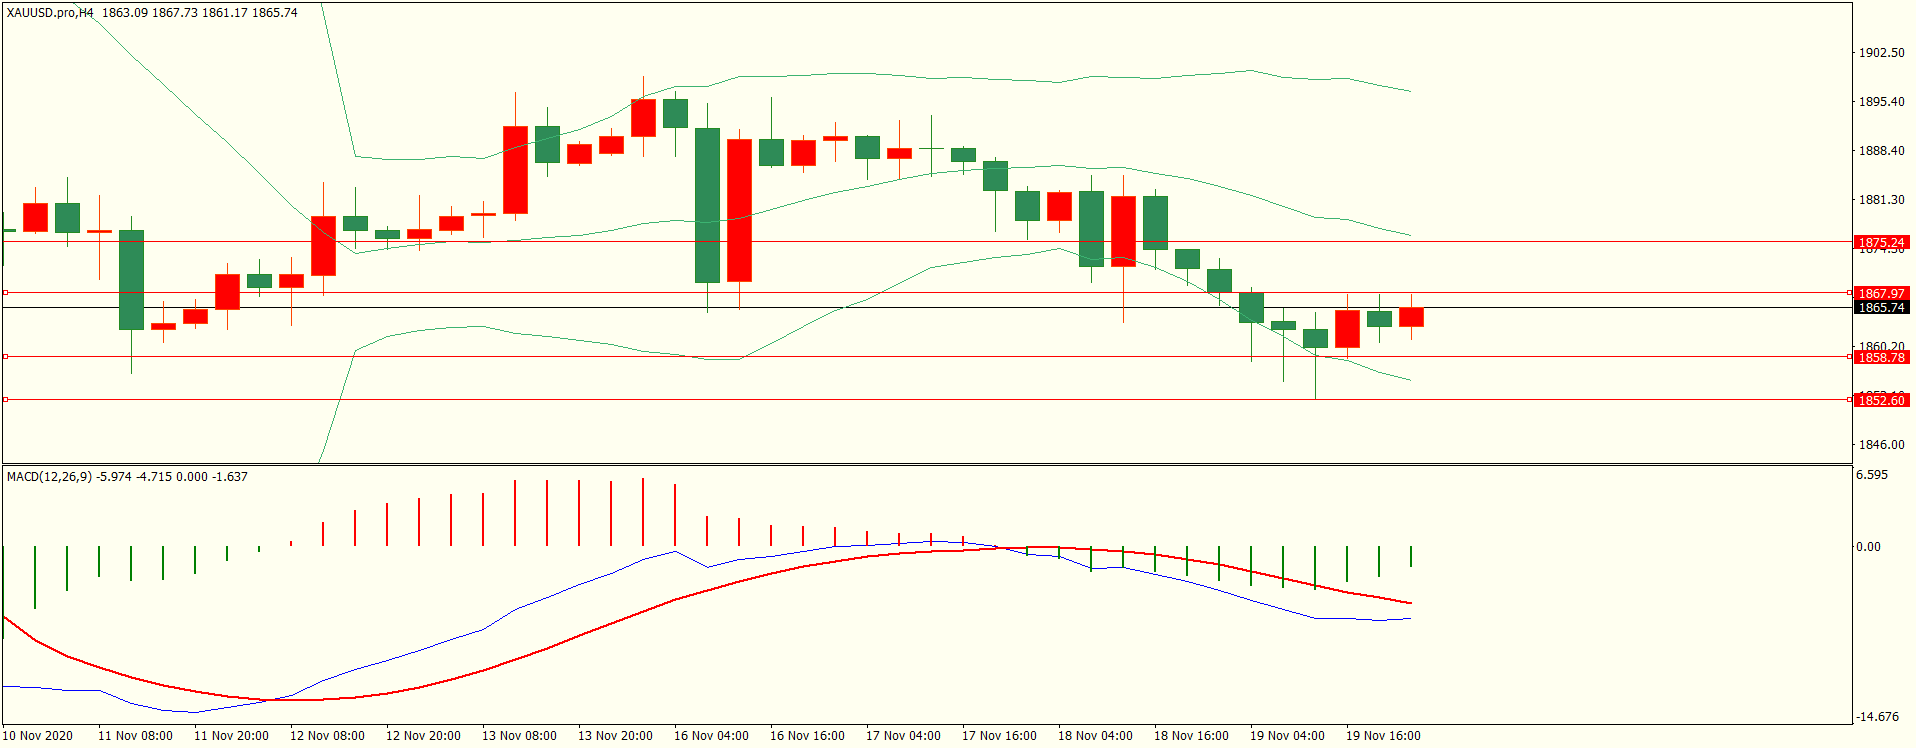Click the red 1875.24 price tag
Image resolution: width=1916 pixels, height=748 pixels.
tap(1881, 243)
